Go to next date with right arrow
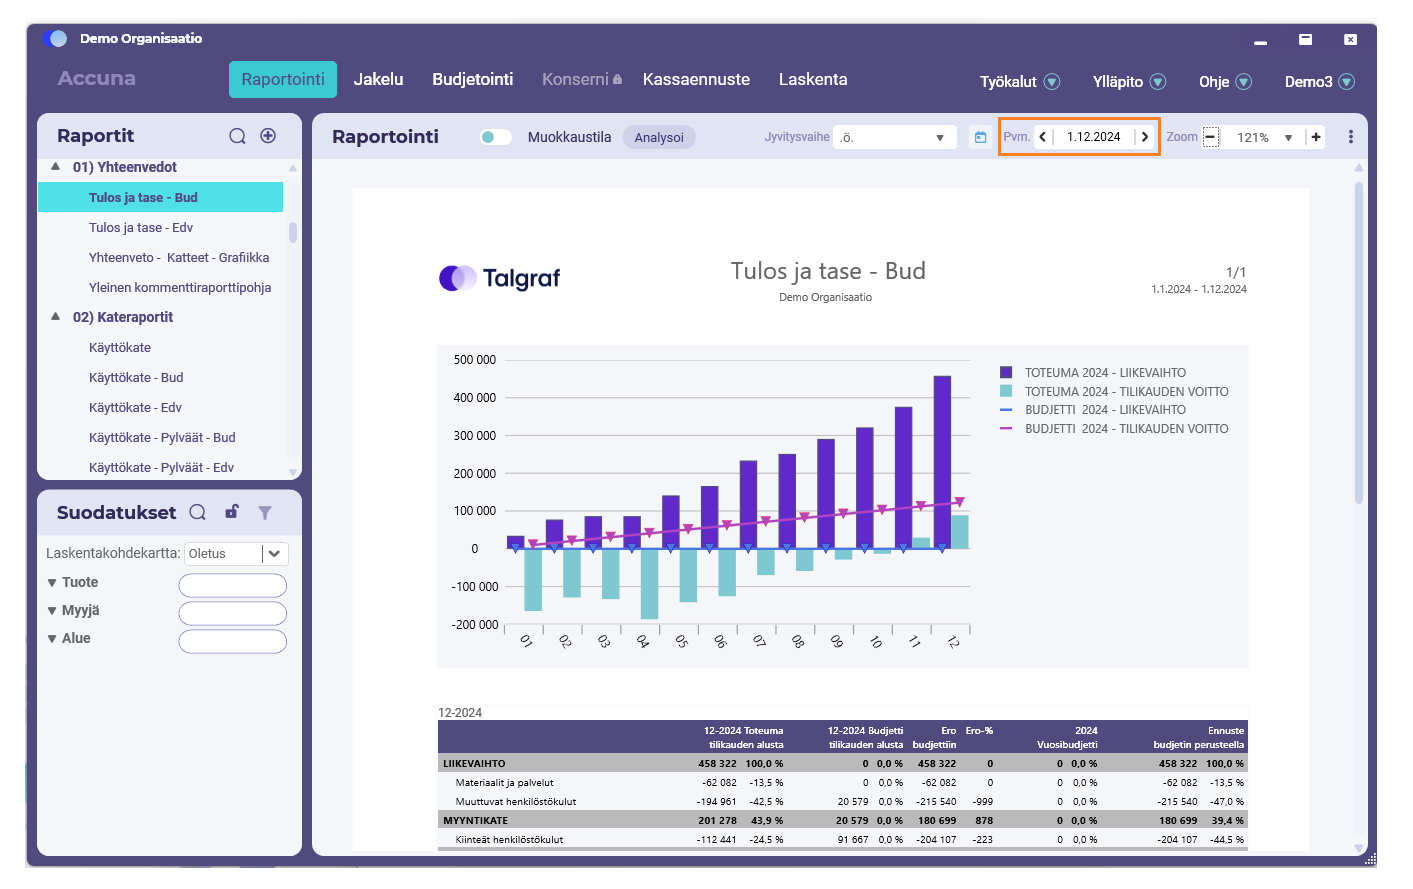1413x889 pixels. coord(1145,137)
